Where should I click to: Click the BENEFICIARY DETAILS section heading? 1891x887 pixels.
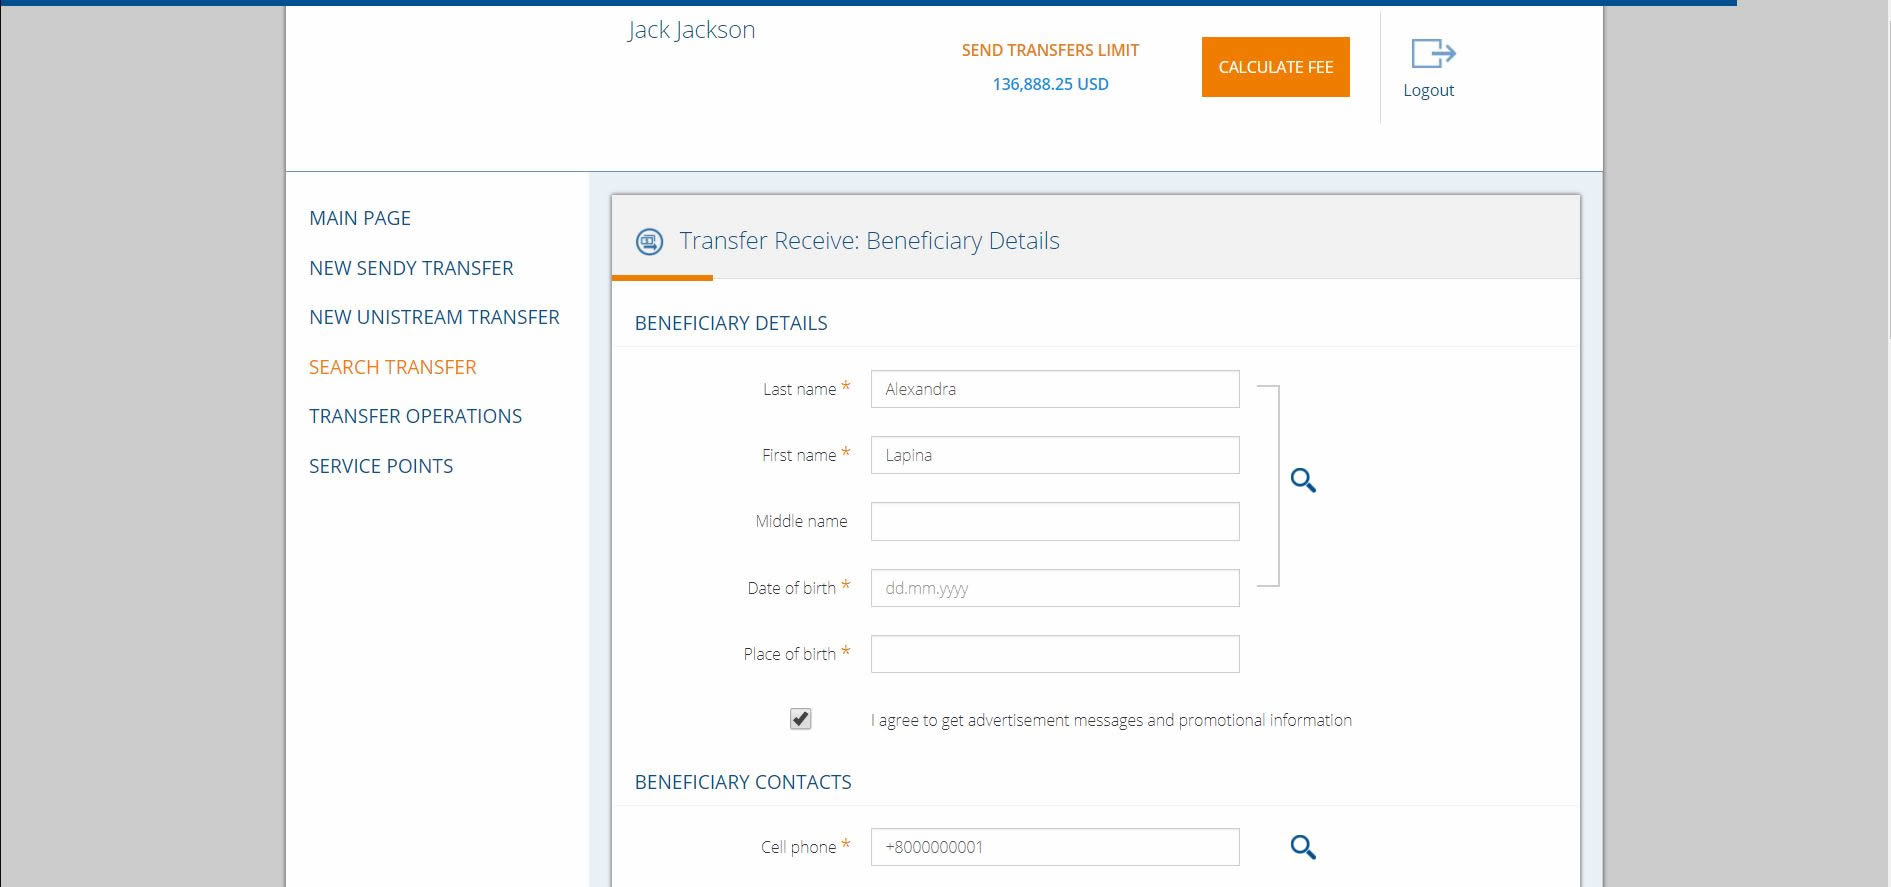tap(731, 323)
